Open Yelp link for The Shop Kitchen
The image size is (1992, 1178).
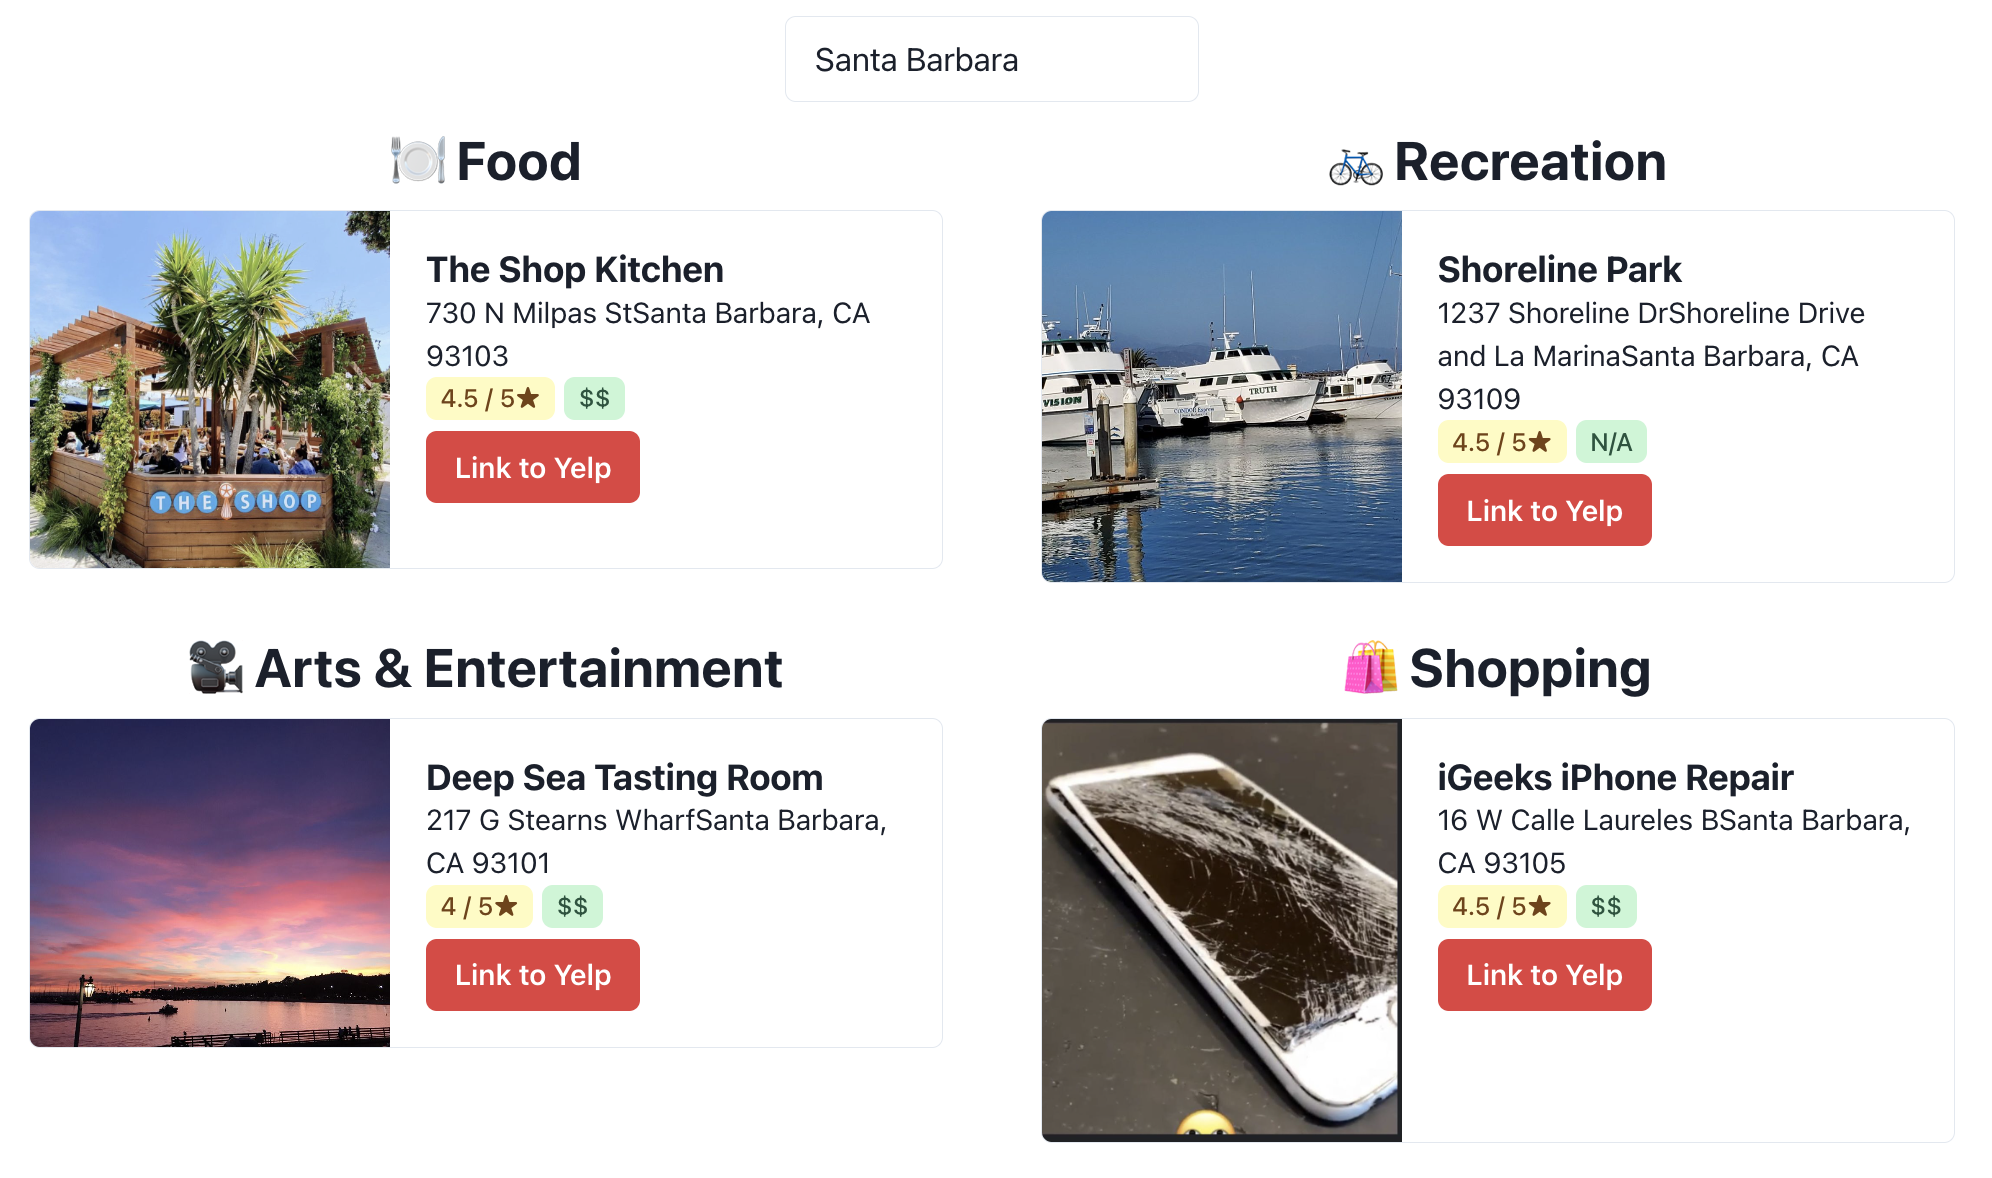pyautogui.click(x=532, y=467)
